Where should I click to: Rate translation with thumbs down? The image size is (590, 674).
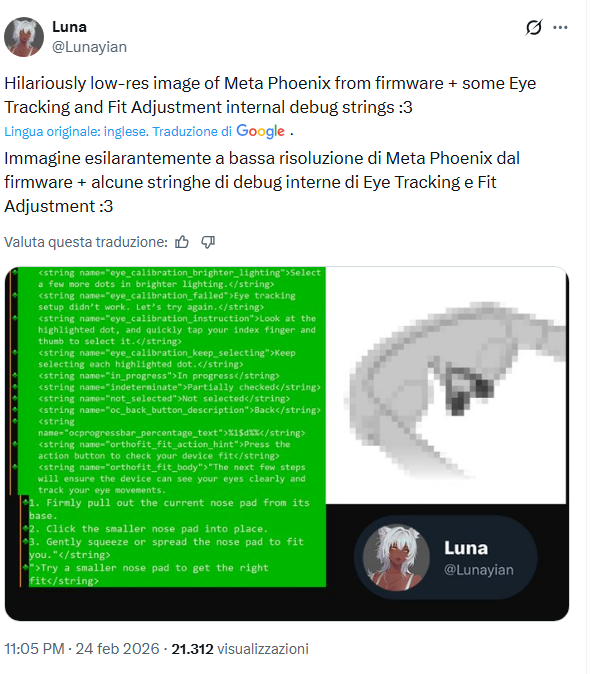tap(208, 242)
